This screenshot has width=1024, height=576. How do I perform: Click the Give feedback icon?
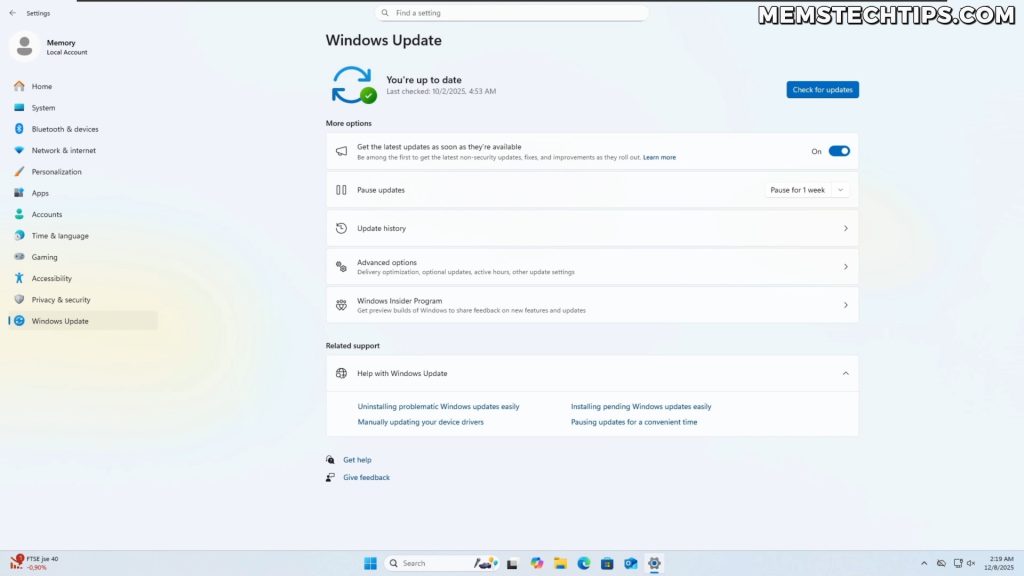coord(330,477)
